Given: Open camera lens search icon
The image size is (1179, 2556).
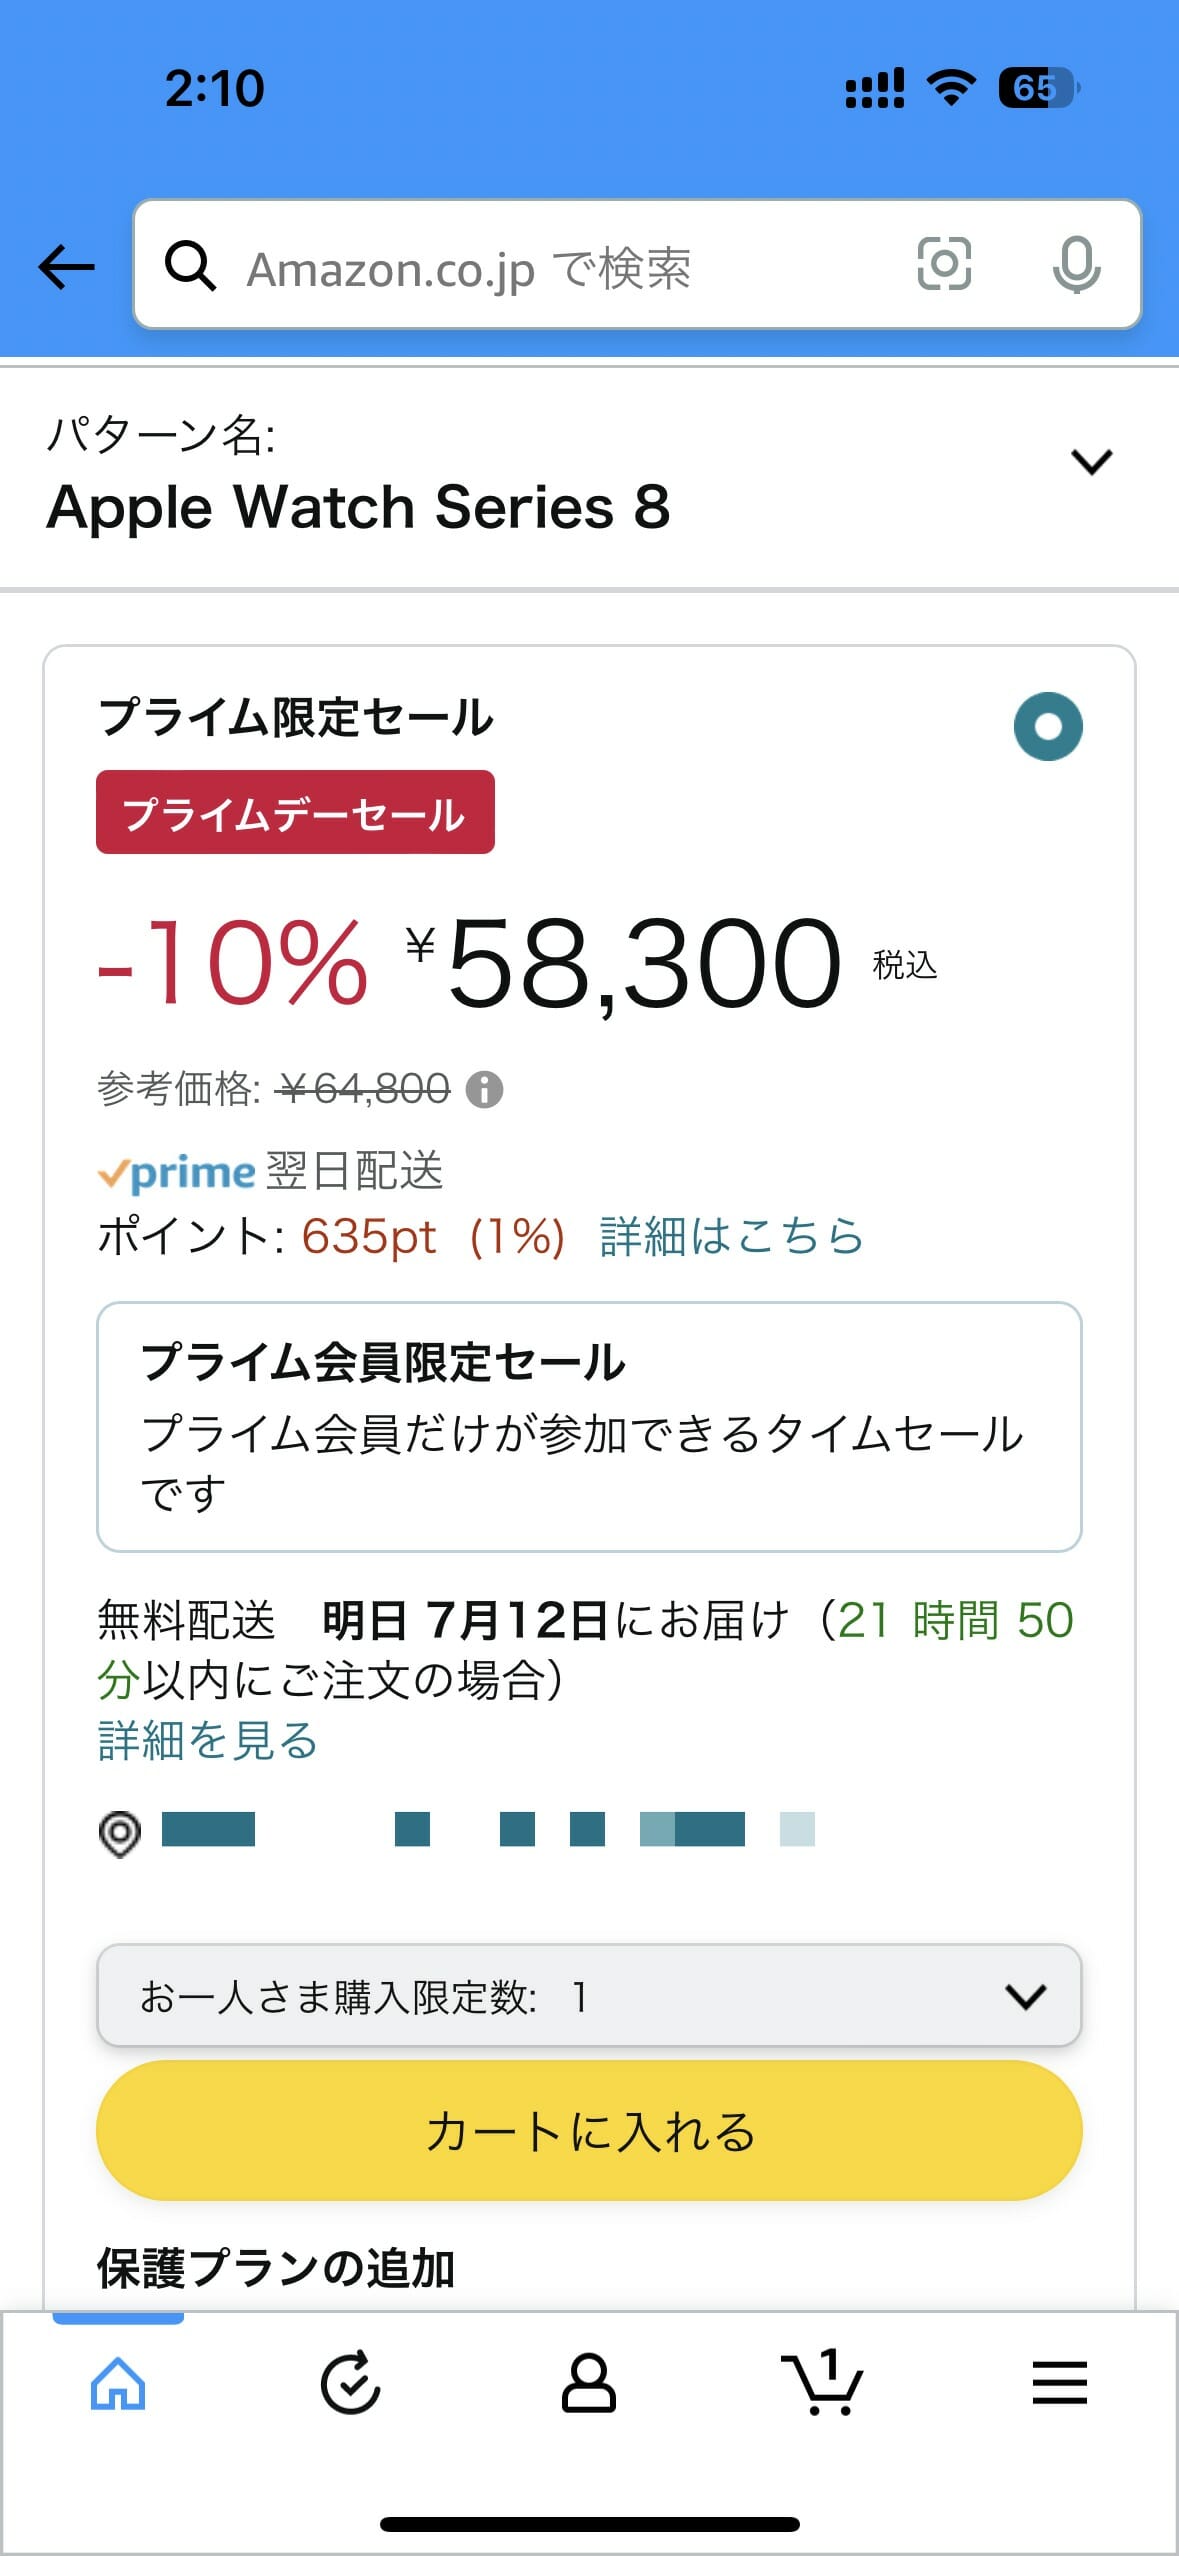Looking at the screenshot, I should click(x=944, y=264).
